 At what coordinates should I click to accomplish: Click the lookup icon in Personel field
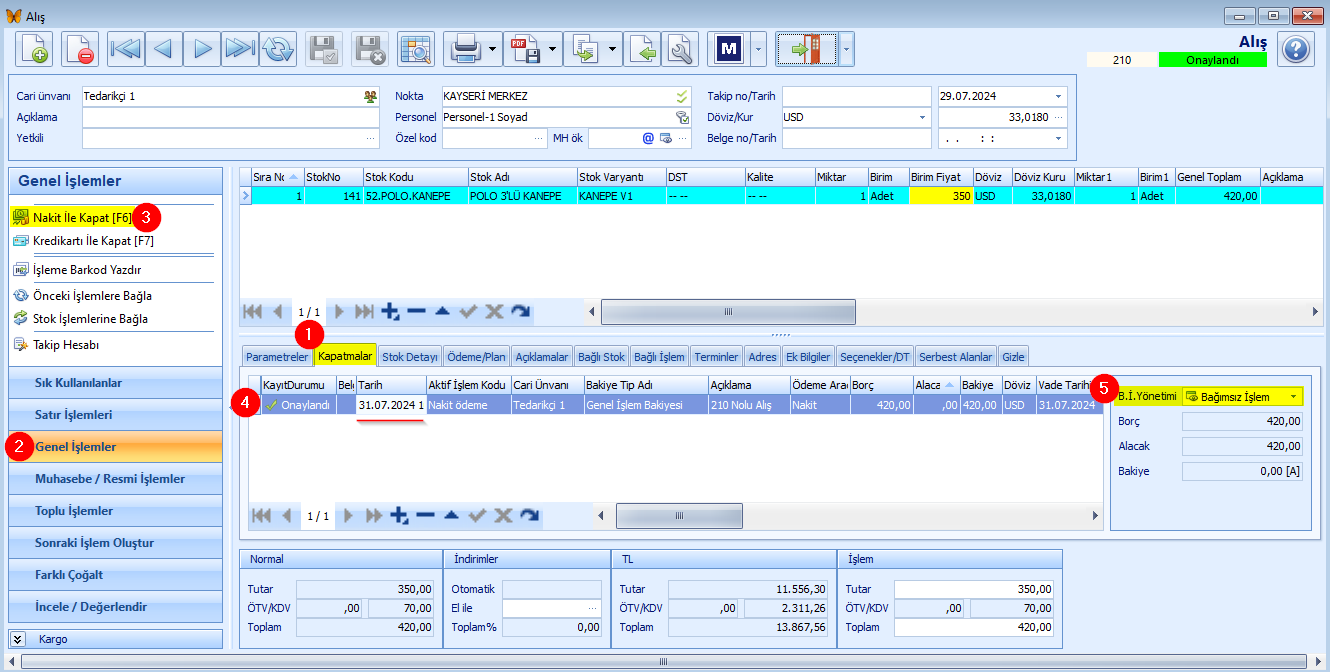682,118
